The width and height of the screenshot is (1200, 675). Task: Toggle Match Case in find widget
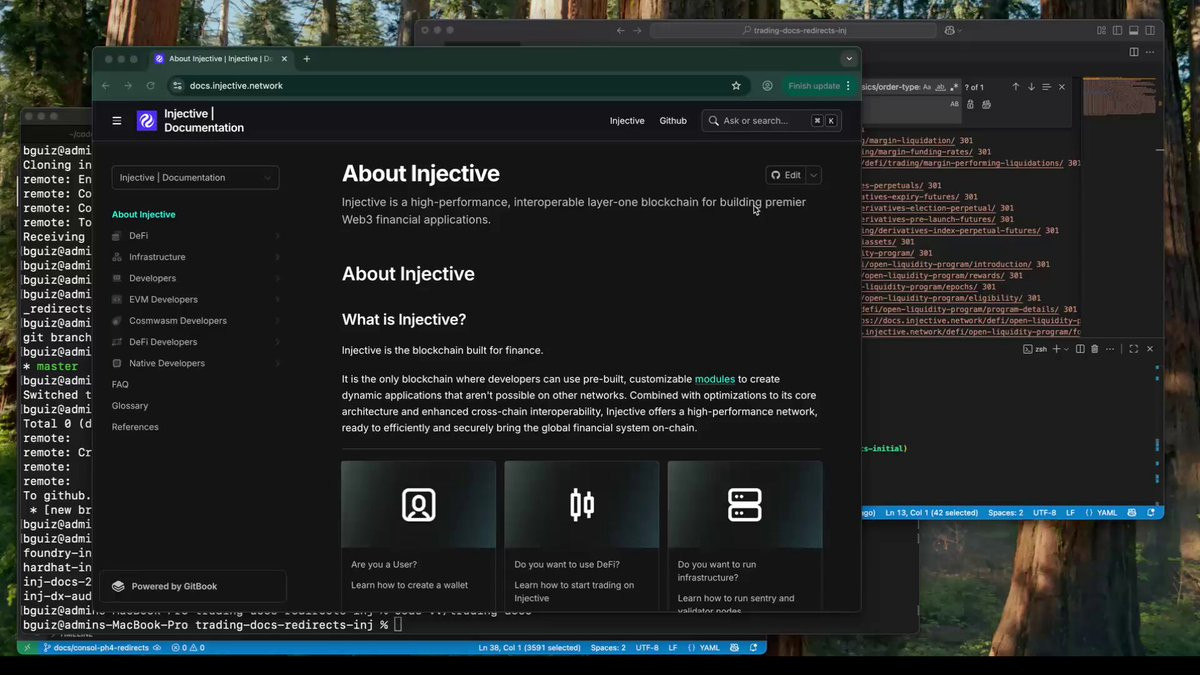(x=927, y=87)
